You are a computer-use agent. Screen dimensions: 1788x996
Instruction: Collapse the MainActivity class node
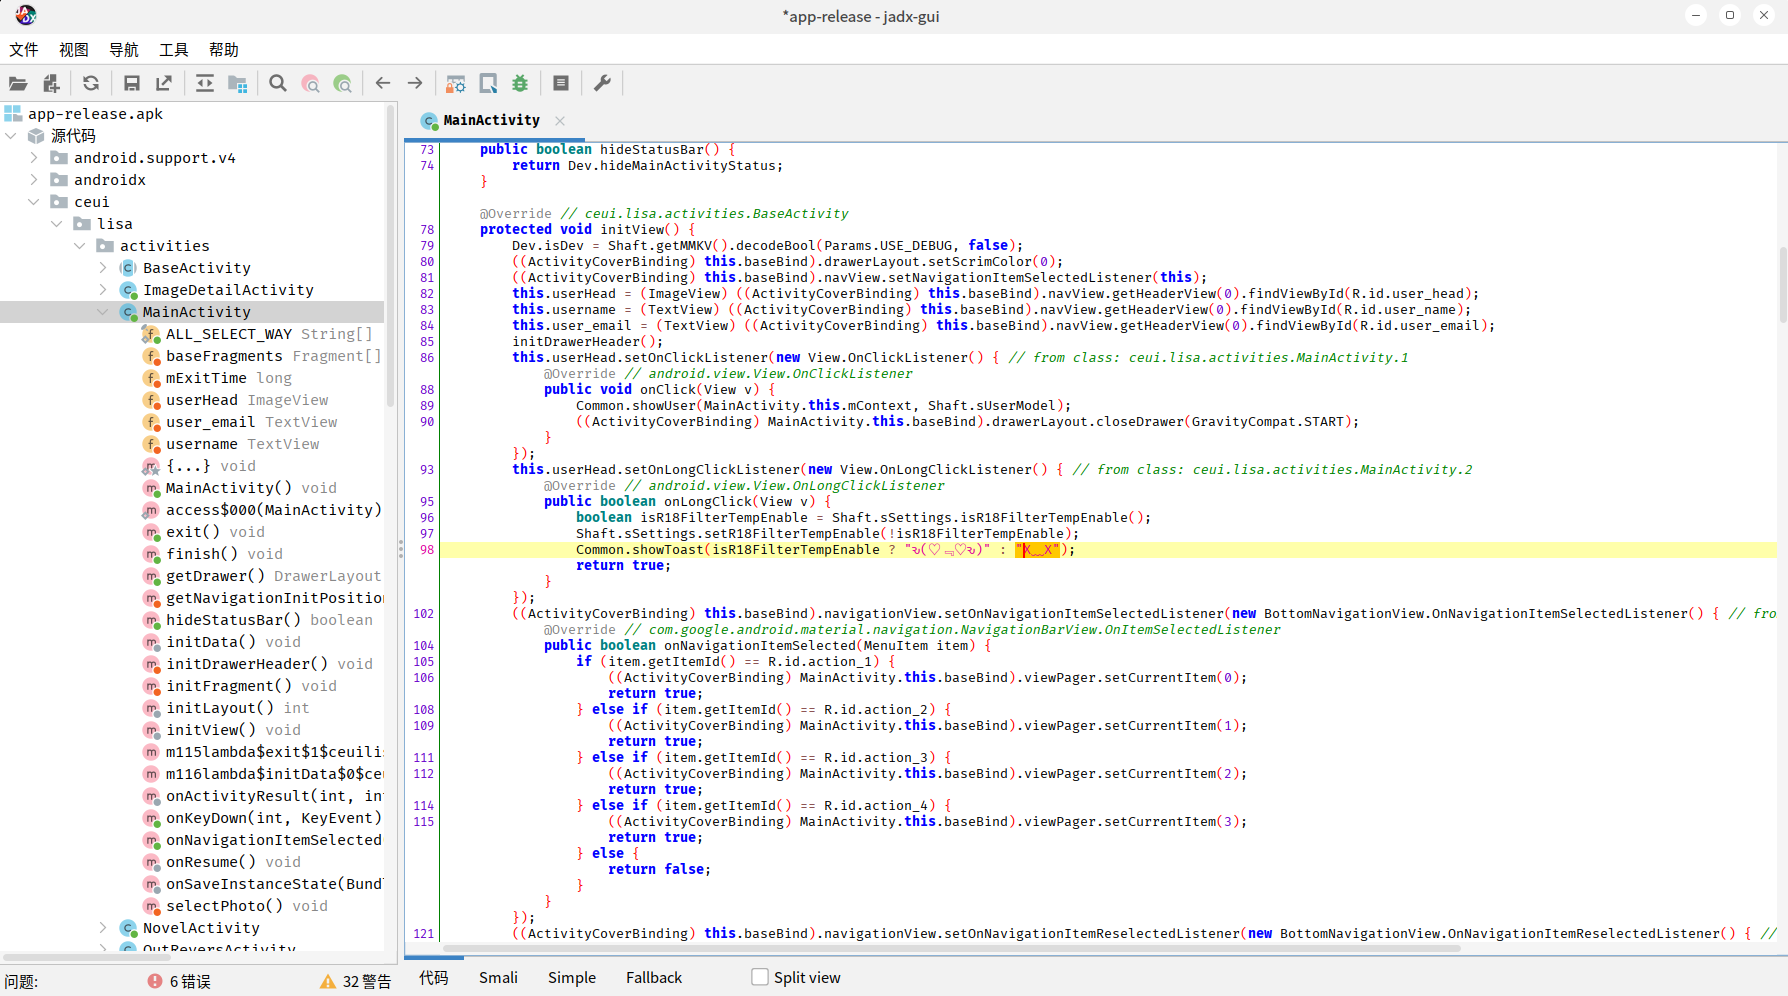click(x=103, y=312)
